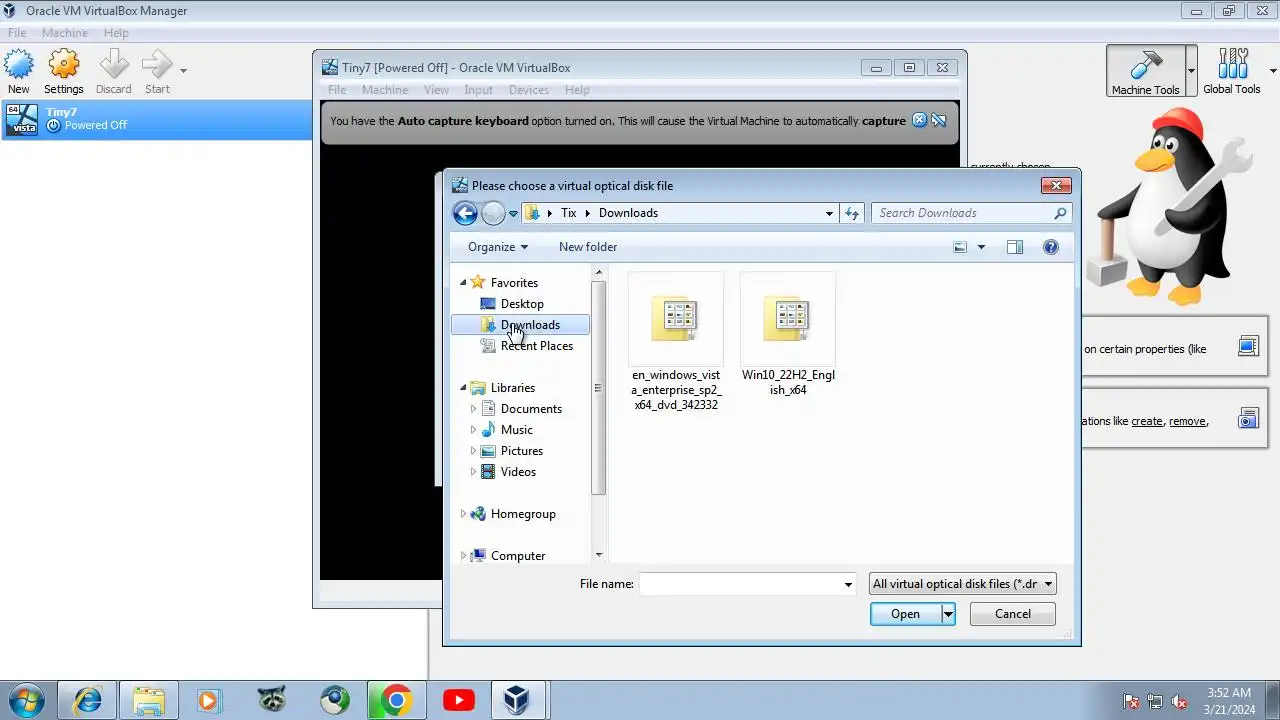Open the Start button dropdown arrow
This screenshot has height=720, width=1280.
click(183, 71)
